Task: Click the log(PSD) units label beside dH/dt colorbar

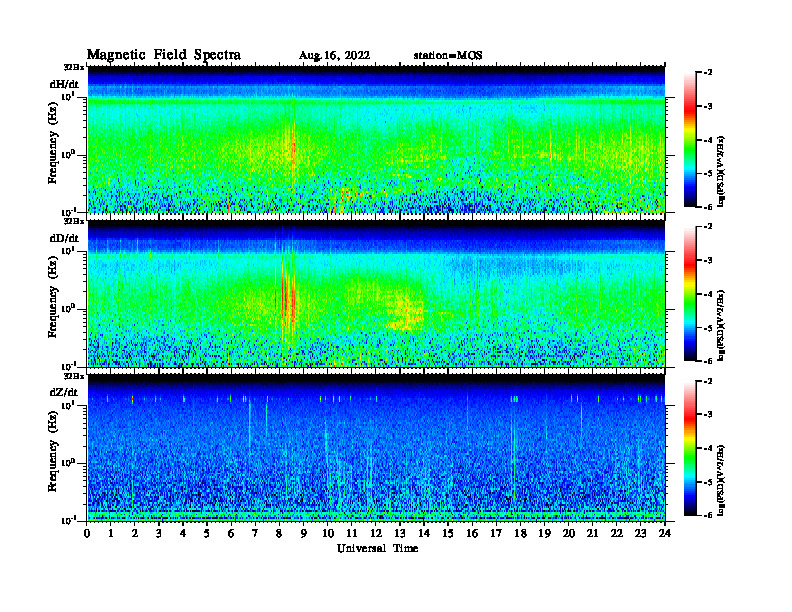Action: (721, 171)
